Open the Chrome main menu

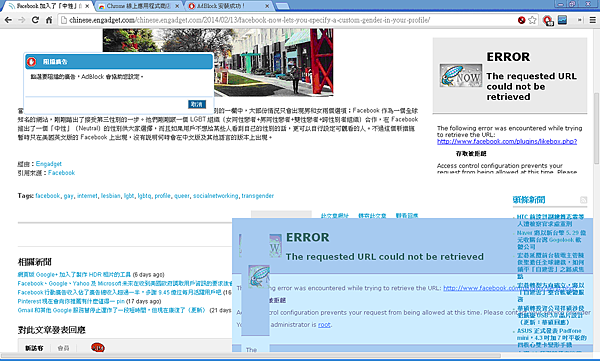tap(592, 20)
